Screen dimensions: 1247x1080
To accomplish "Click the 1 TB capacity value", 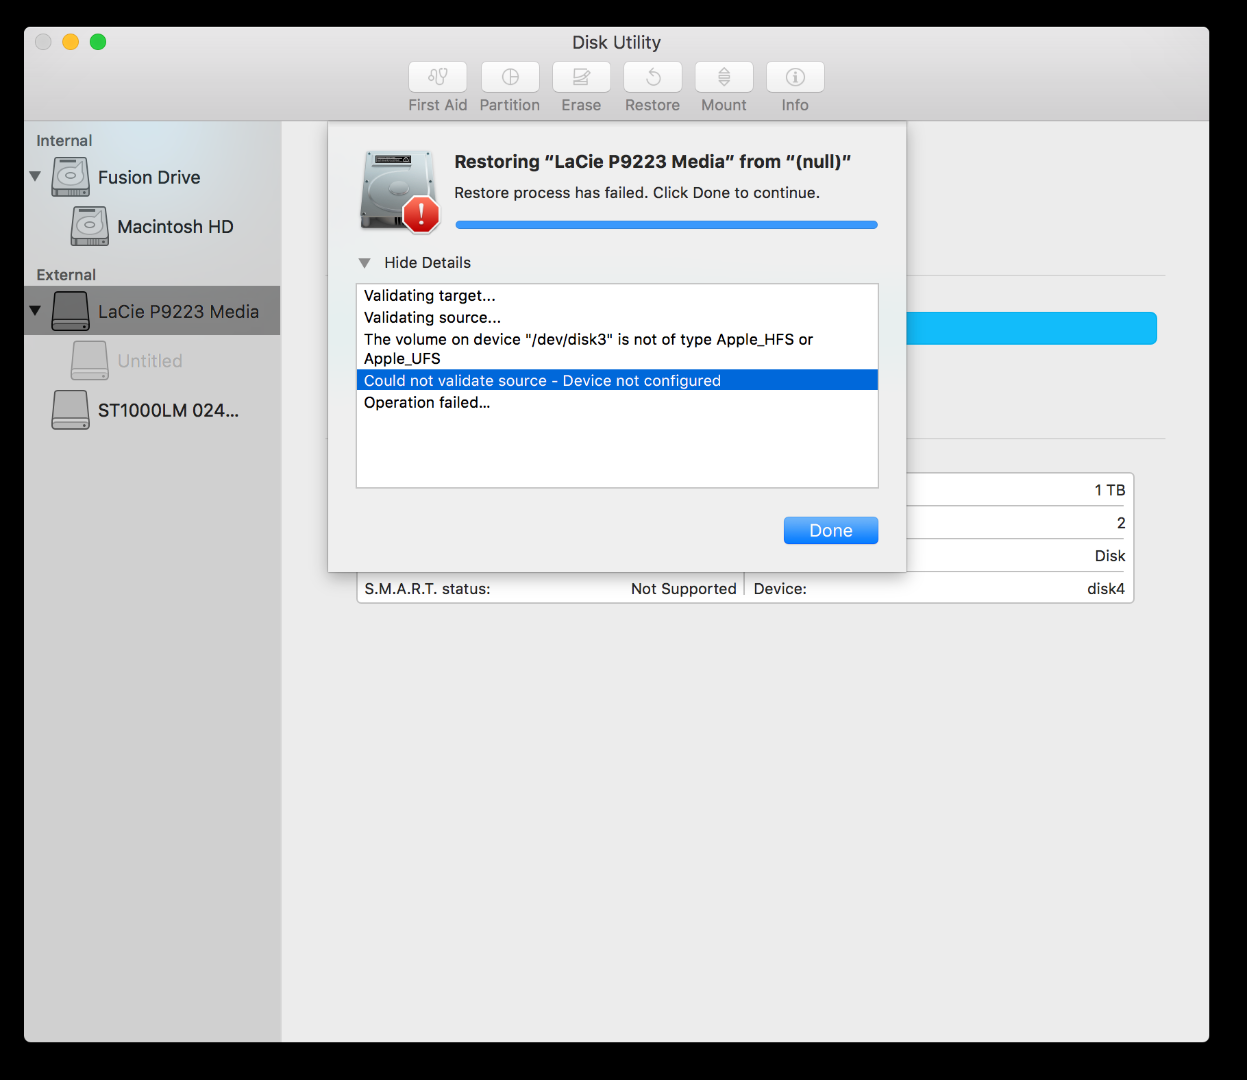I will tap(1110, 490).
